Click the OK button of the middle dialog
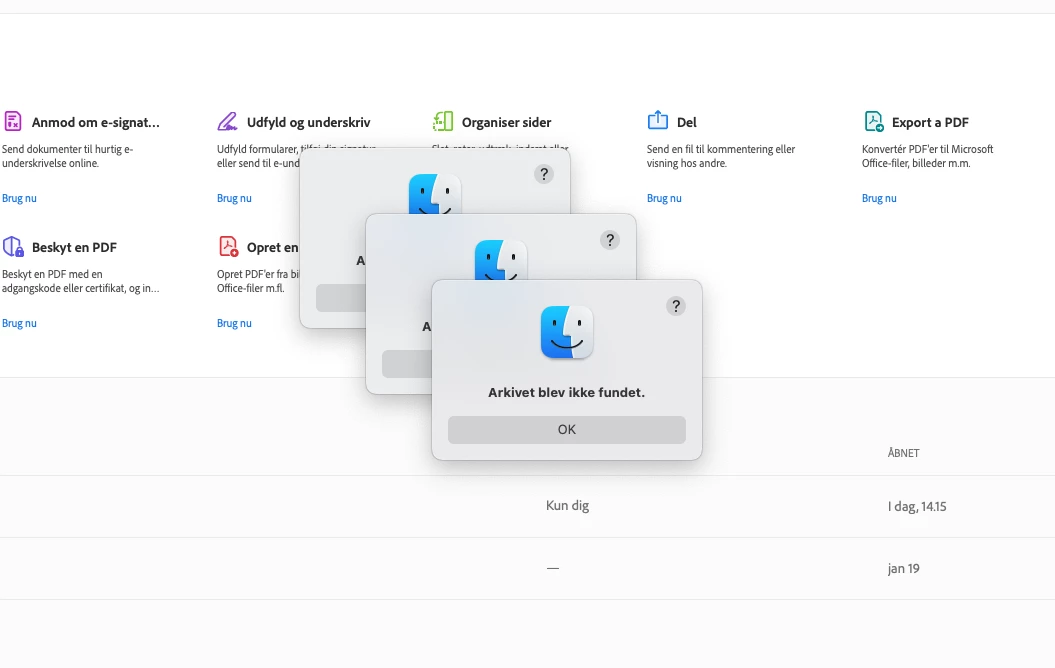The image size is (1055, 668). coord(407,364)
